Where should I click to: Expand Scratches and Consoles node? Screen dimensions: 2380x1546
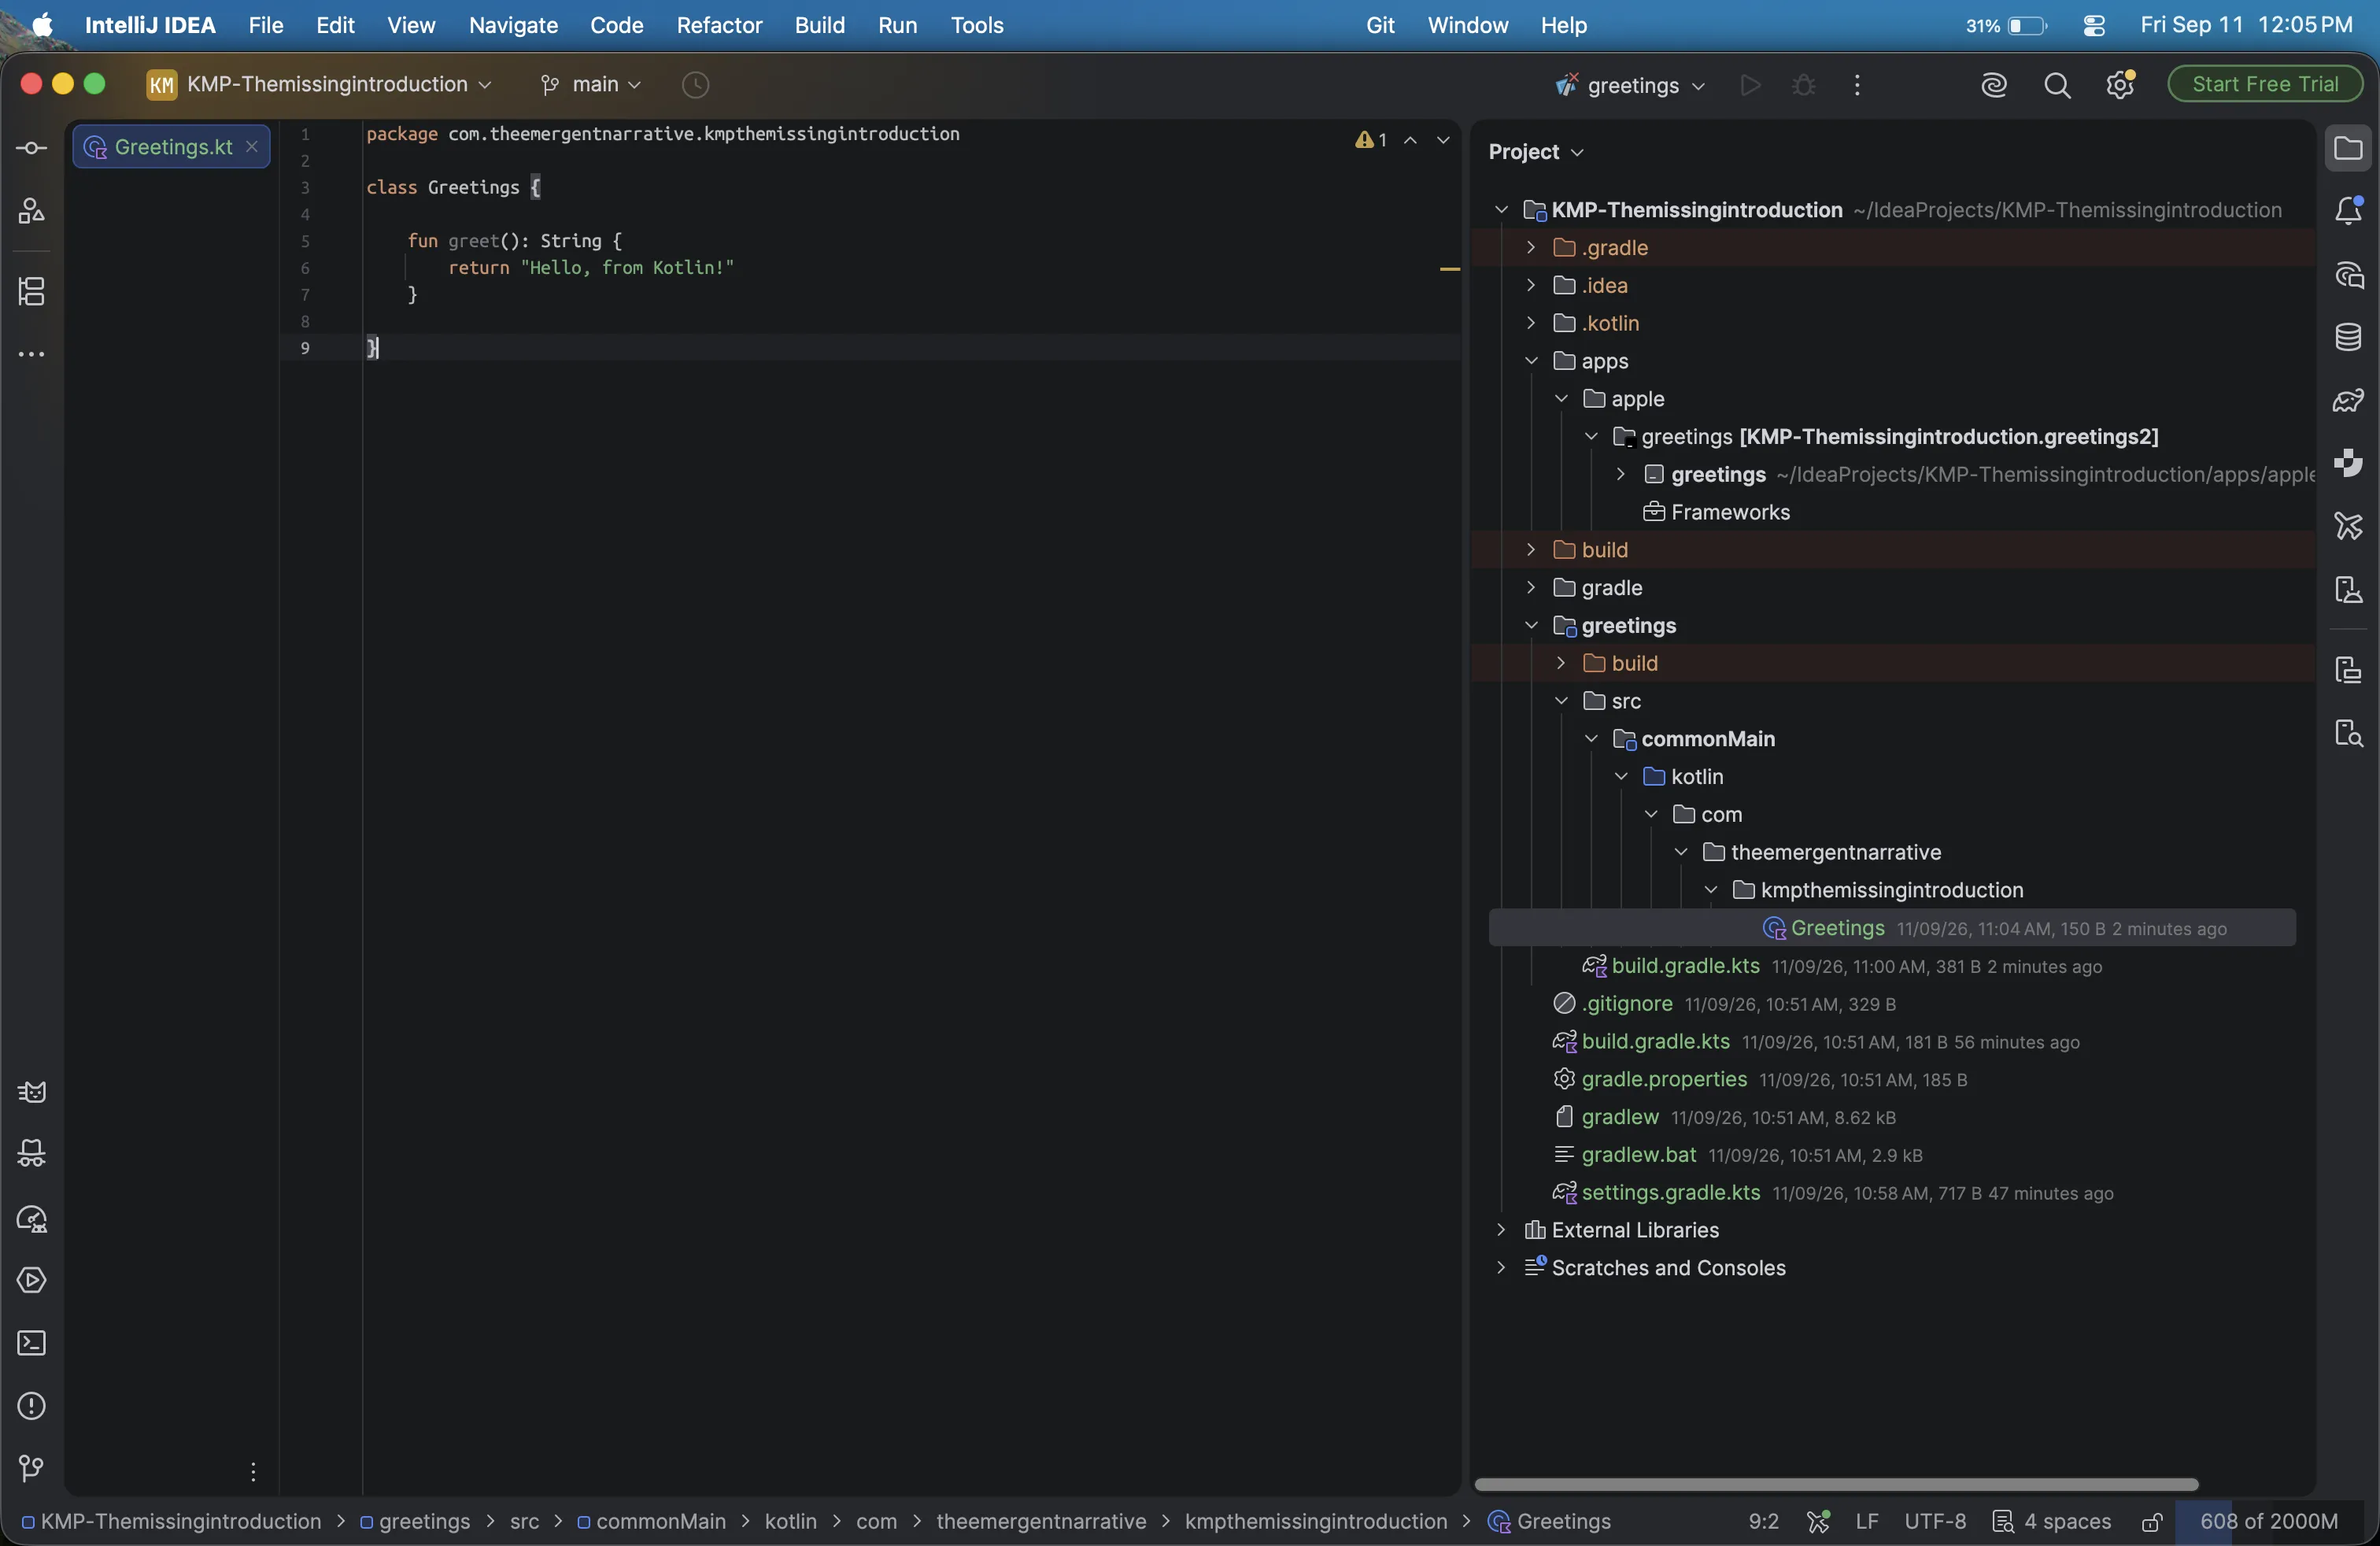1500,1268
